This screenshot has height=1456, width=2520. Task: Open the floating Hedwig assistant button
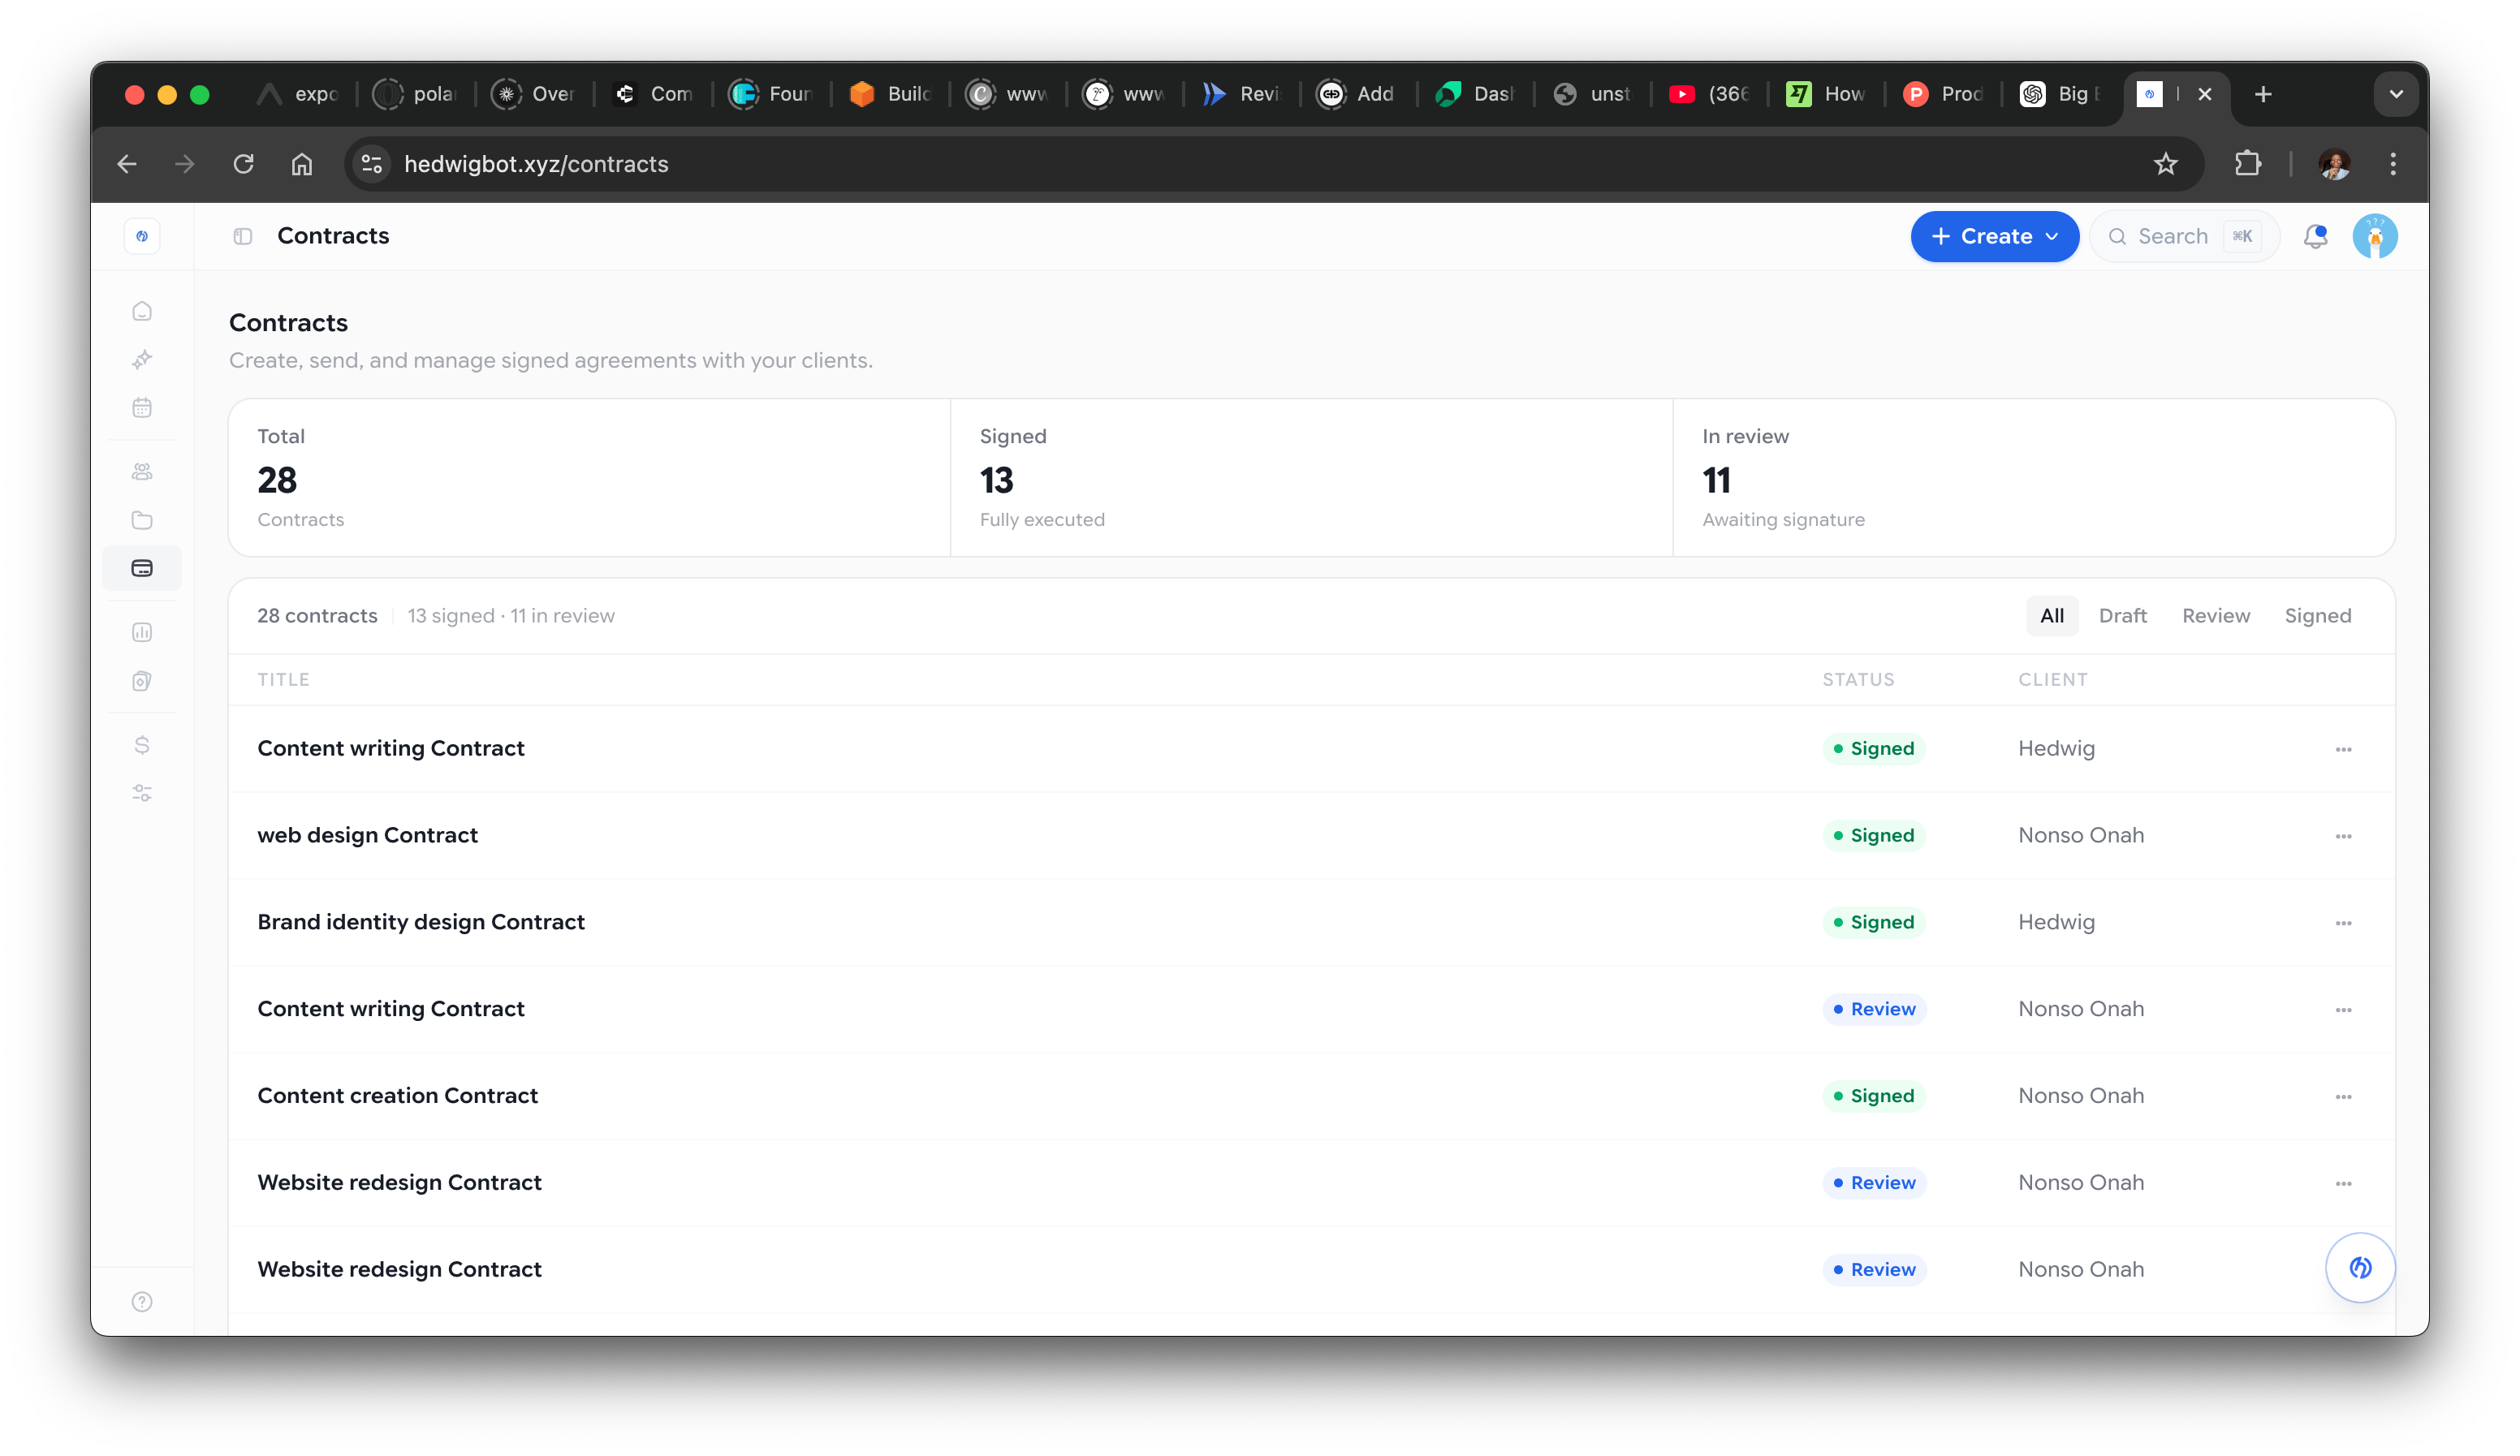(2360, 1267)
